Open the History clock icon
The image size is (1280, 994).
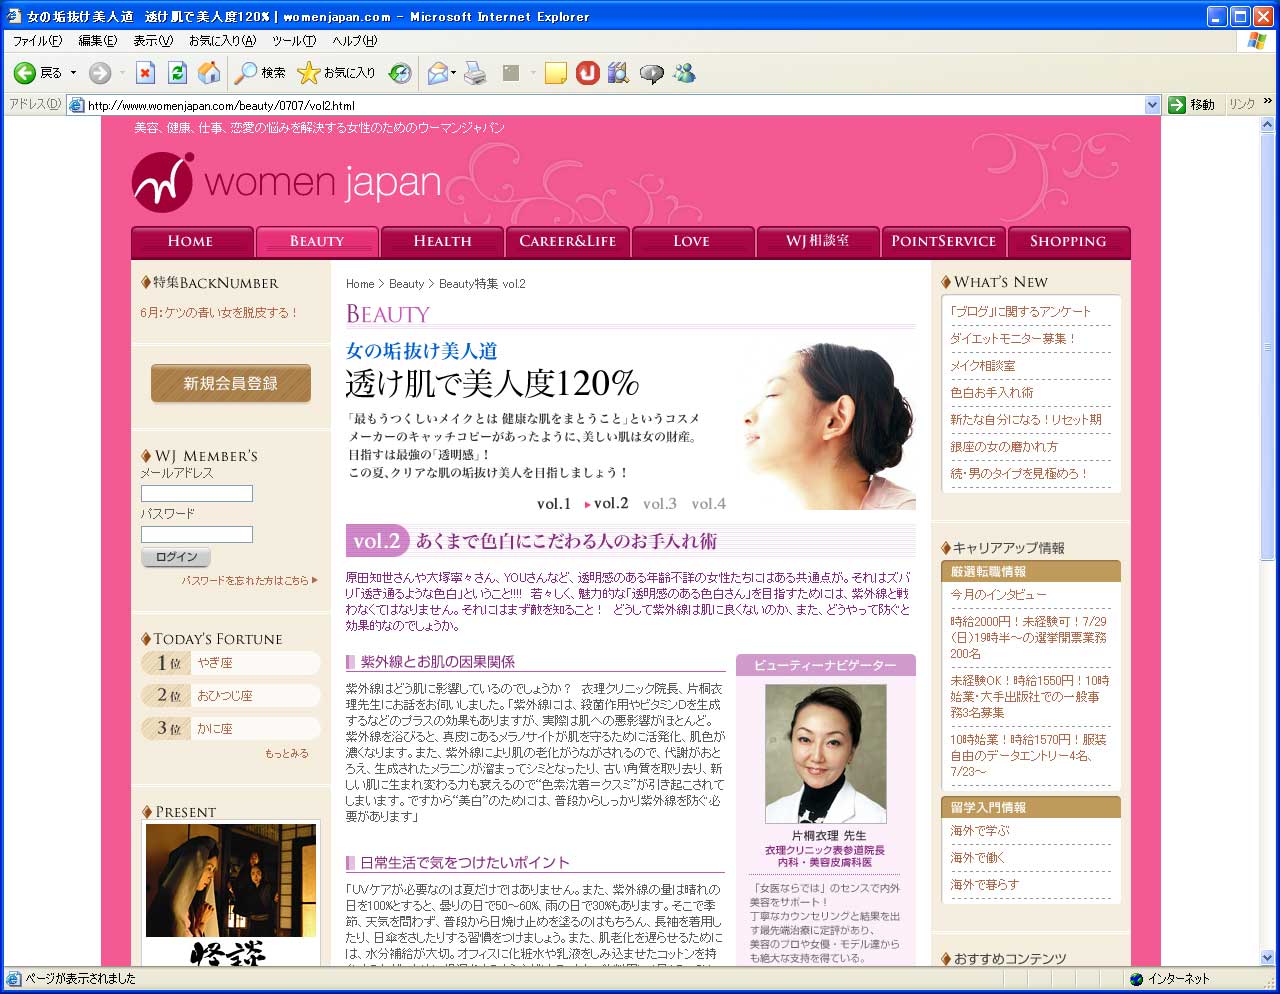point(400,73)
